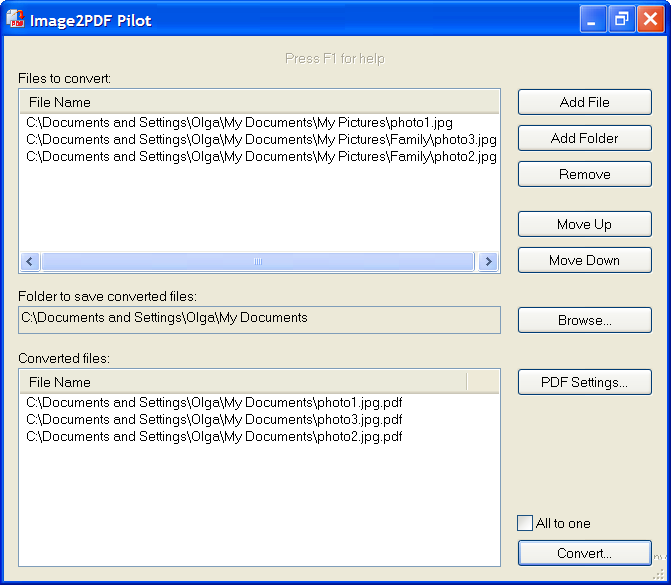Close the Image2PDF Pilot window
The image size is (671, 585).
(650, 19)
